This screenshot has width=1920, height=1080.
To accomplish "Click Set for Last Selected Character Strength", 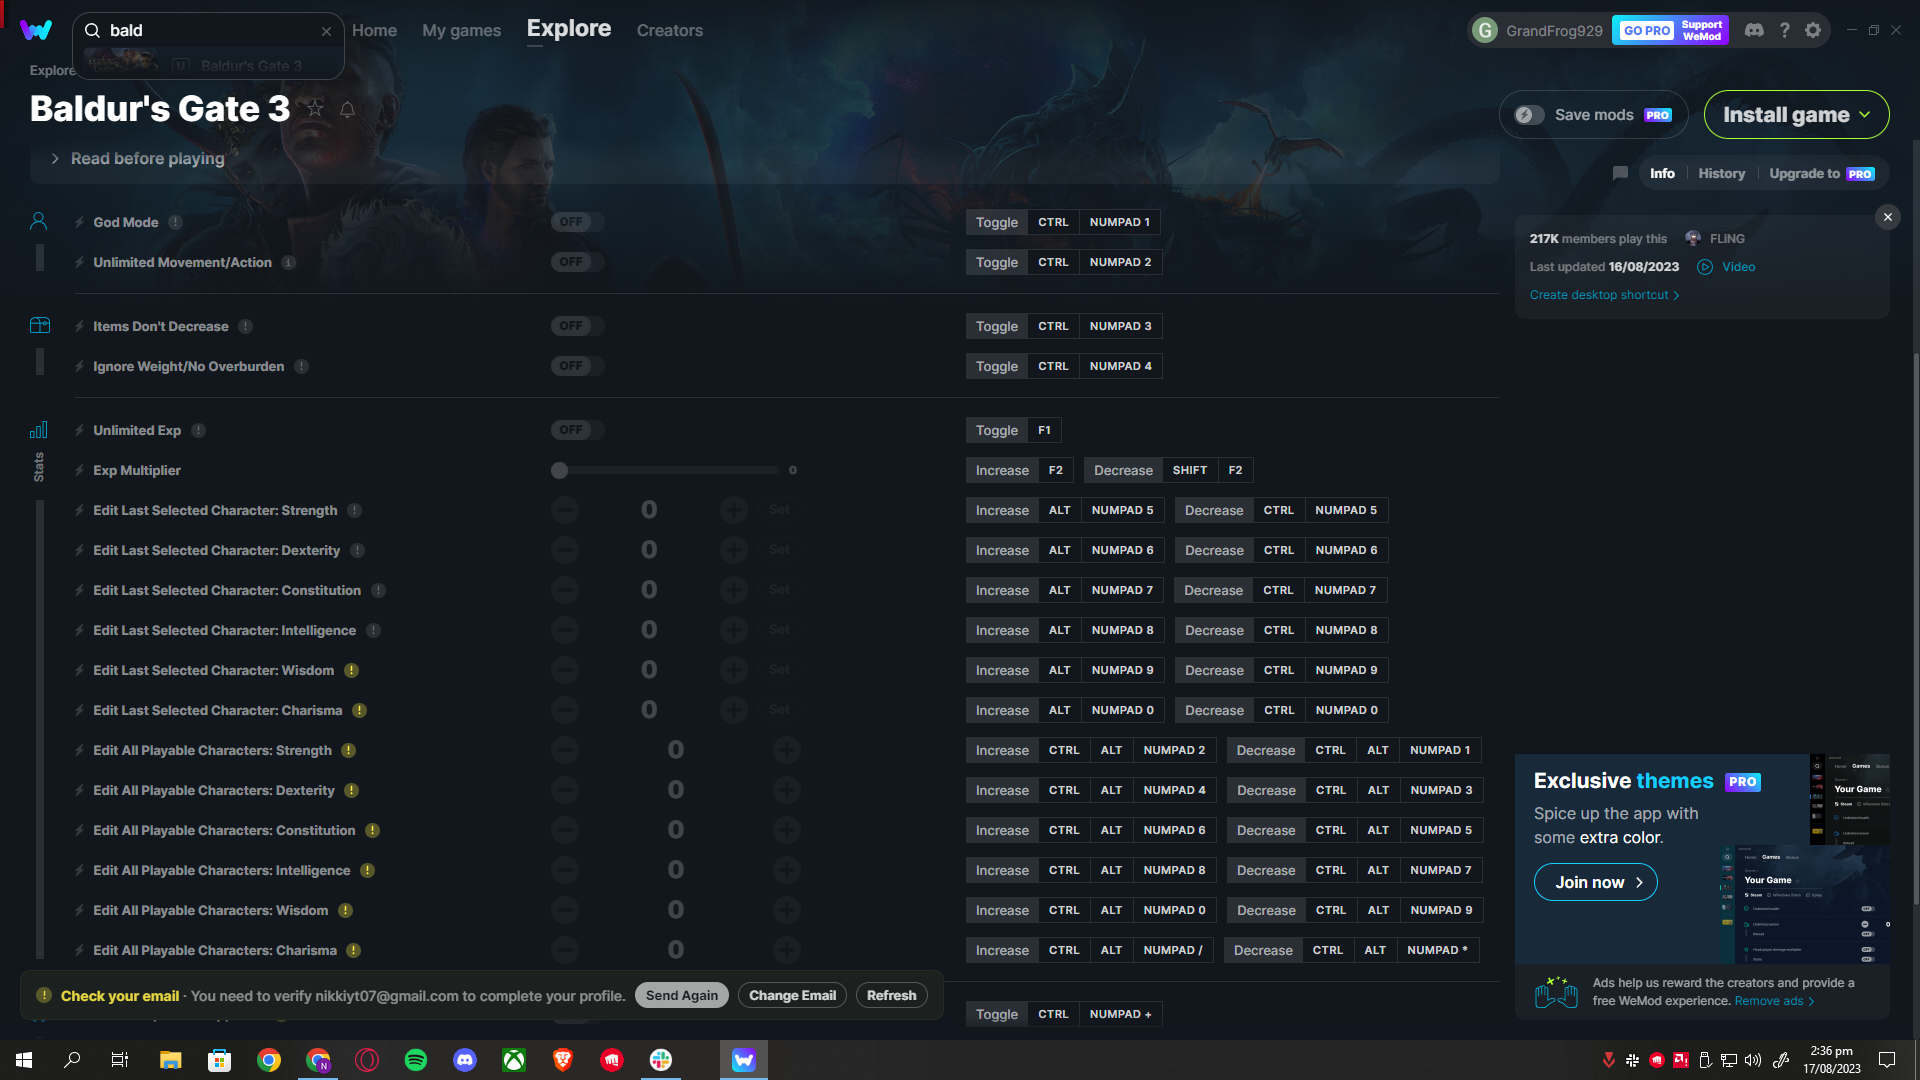I will click(x=779, y=510).
